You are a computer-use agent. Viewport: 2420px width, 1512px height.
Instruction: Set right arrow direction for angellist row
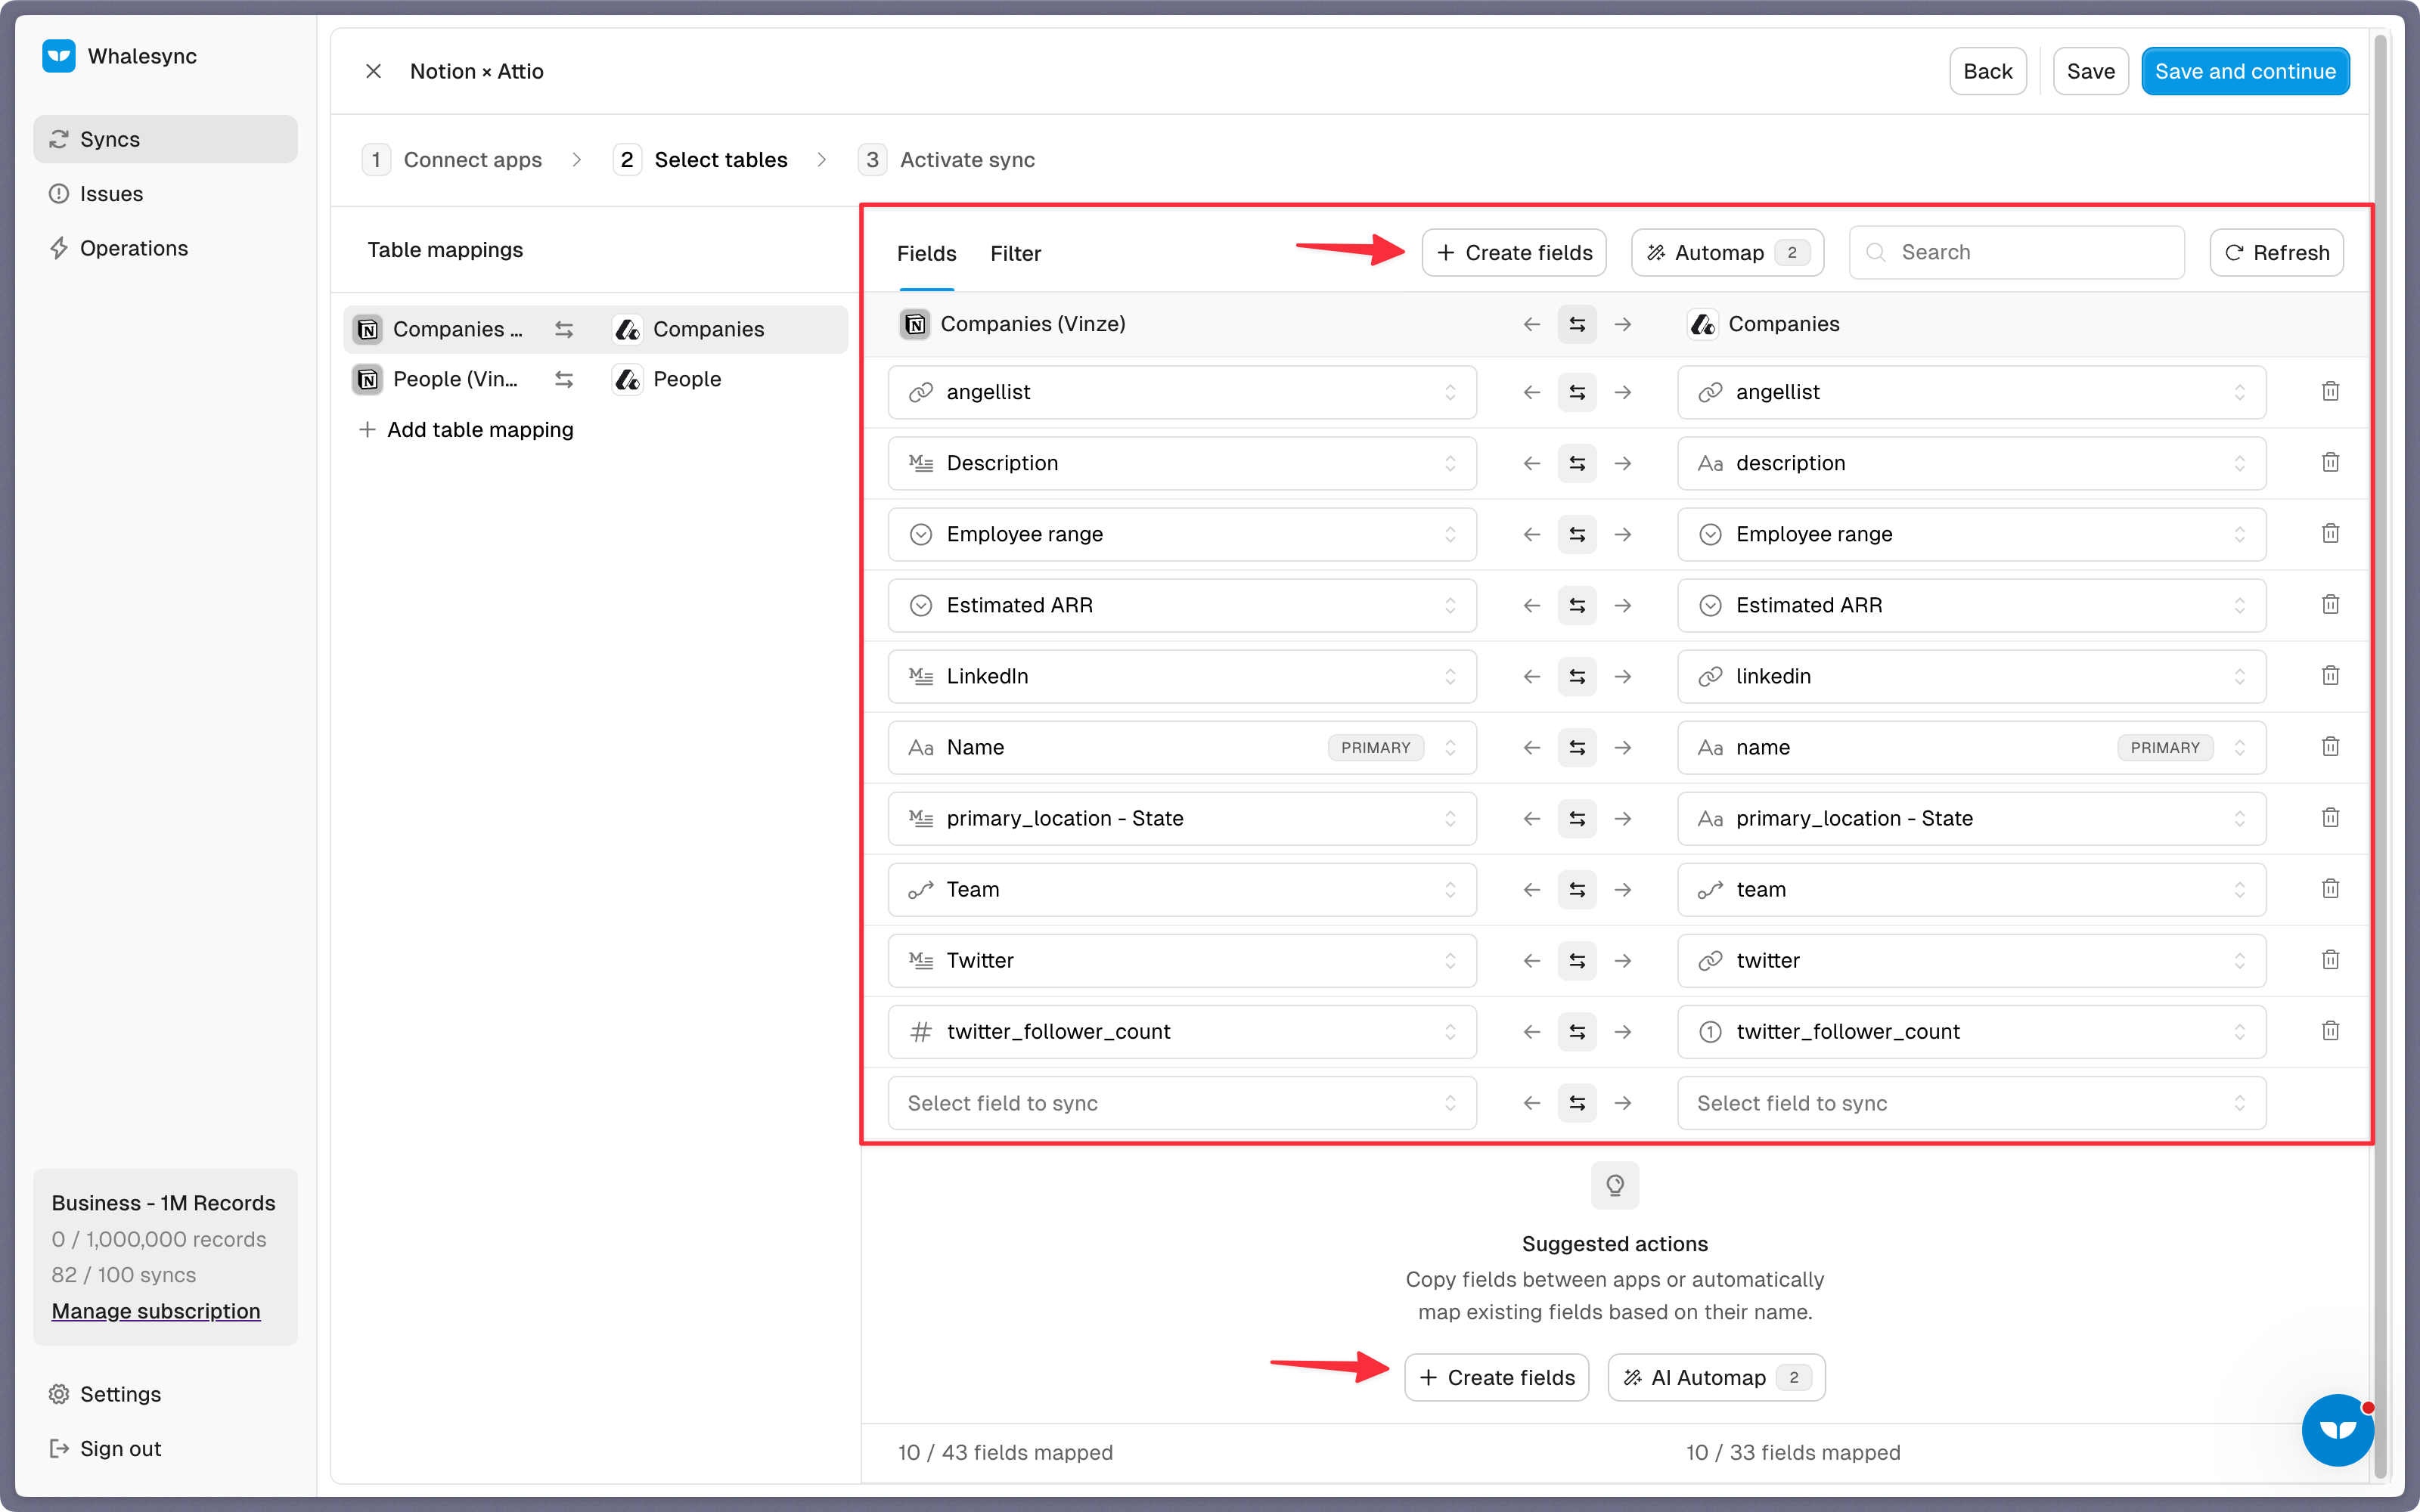(1623, 392)
